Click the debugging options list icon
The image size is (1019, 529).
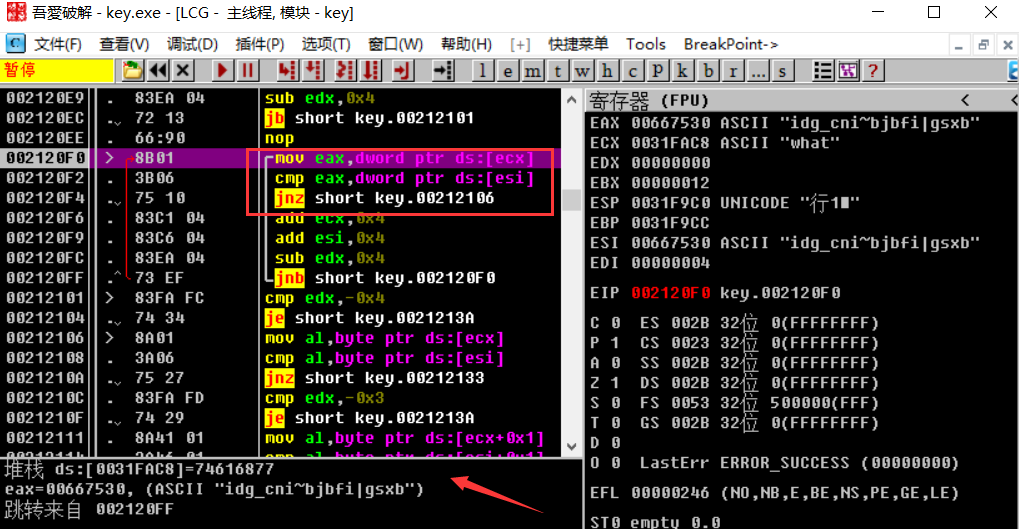pos(823,70)
